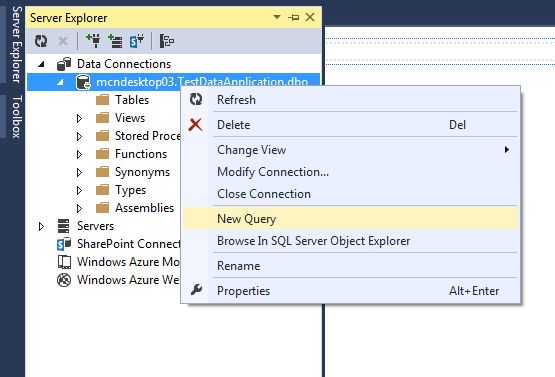This screenshot has height=377, width=555.
Task: Click the Views folder icon
Action: tap(103, 118)
